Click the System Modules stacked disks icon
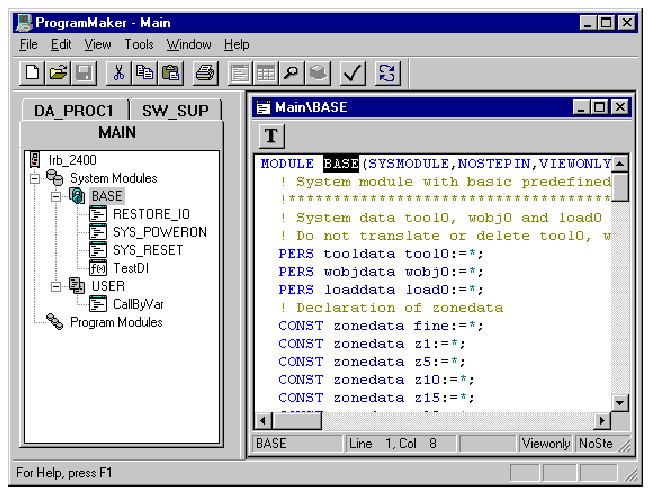 click(54, 178)
